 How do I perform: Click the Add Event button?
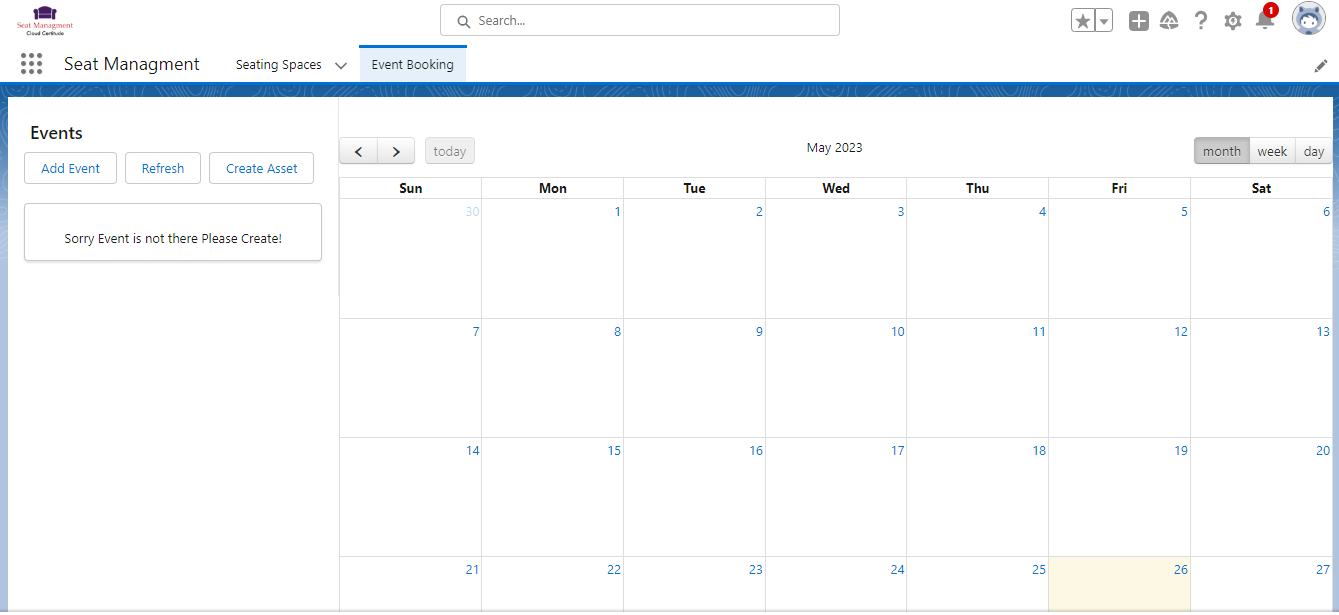[x=70, y=168]
